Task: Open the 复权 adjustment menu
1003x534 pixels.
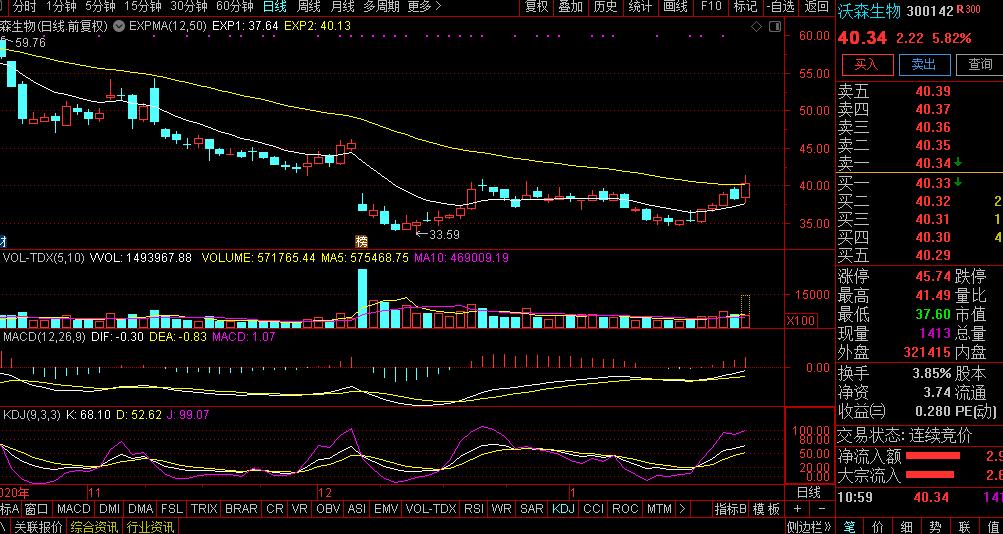Action: [x=536, y=7]
